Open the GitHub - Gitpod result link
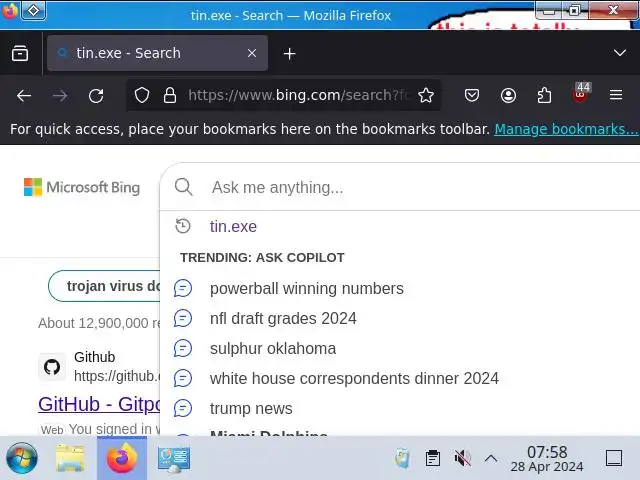Screen dimensions: 640x480 (99, 404)
